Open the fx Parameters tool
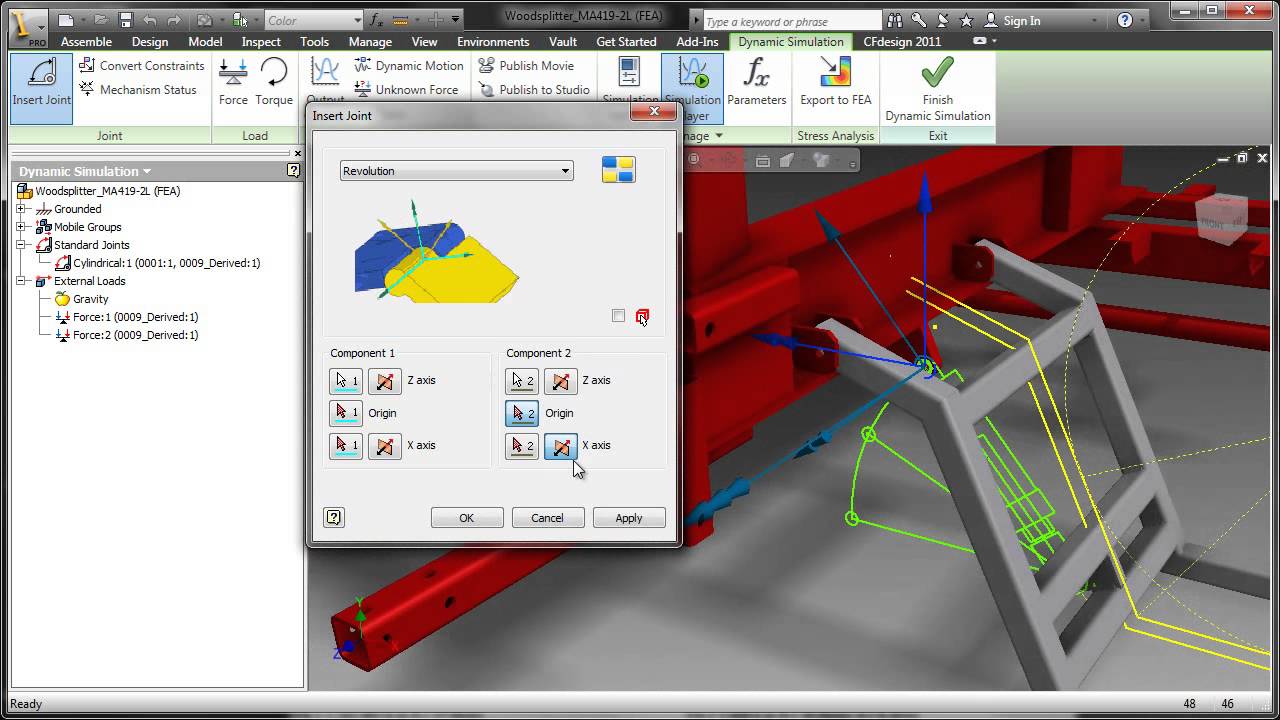This screenshot has height=720, width=1280. (x=757, y=82)
